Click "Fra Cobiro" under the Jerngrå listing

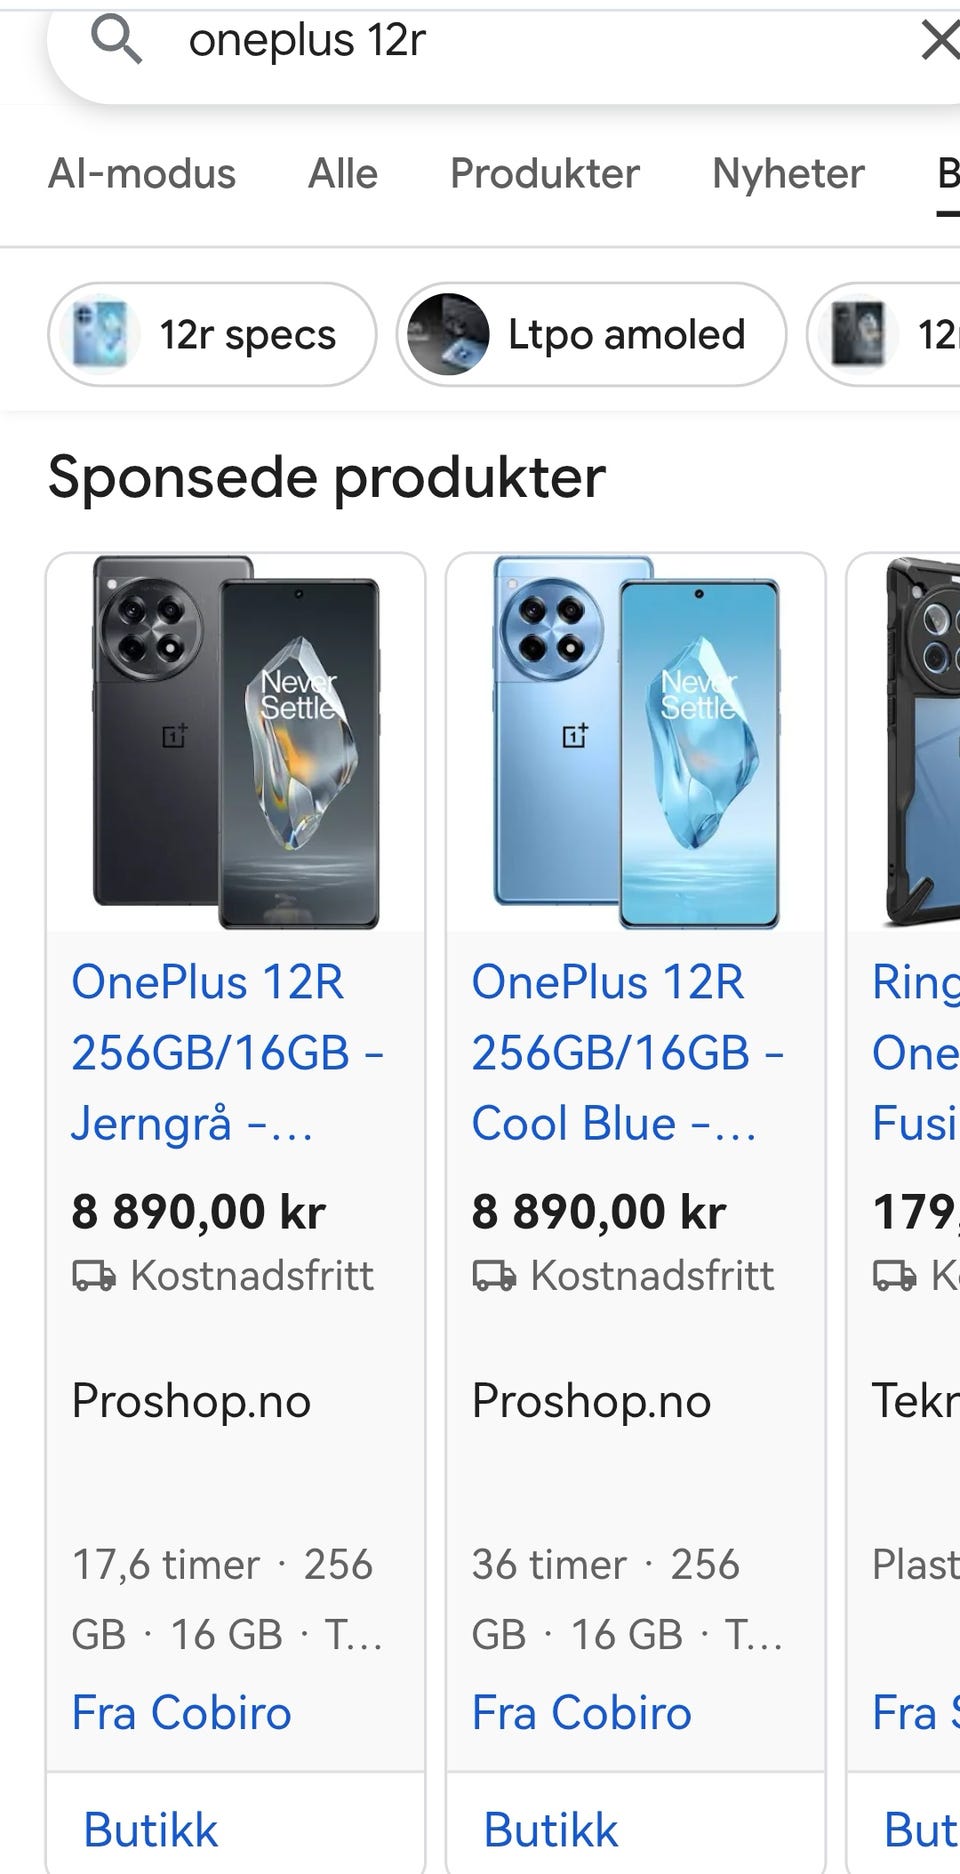pyautogui.click(x=181, y=1712)
